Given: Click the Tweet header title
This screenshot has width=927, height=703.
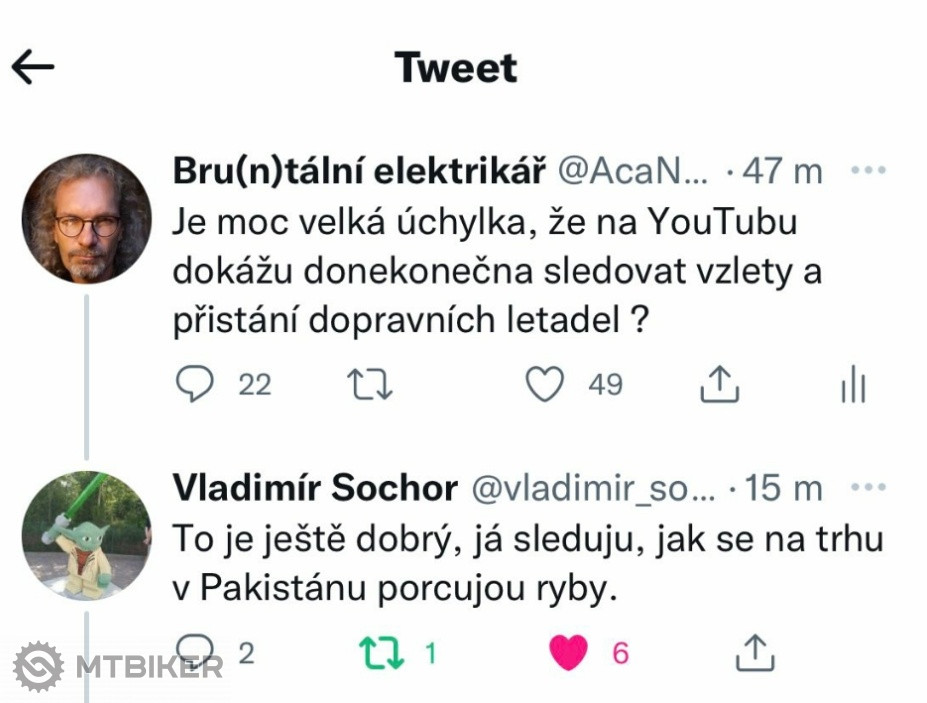Looking at the screenshot, I should (456, 67).
